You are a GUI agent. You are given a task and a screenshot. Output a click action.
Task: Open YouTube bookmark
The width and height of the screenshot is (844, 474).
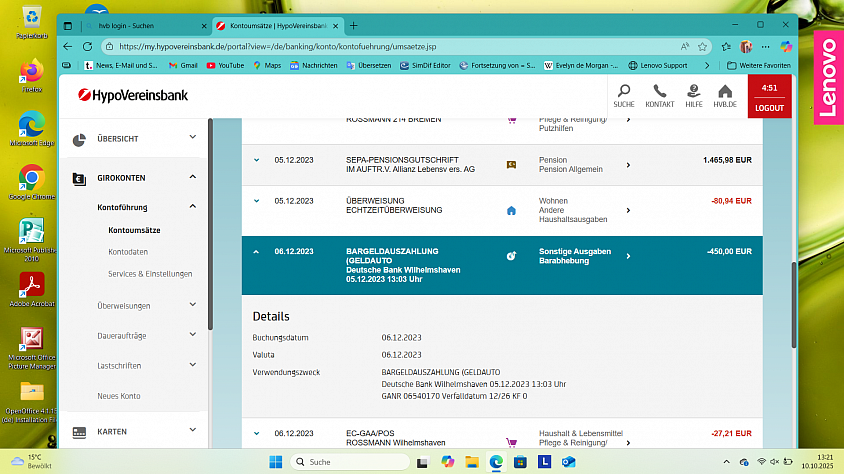[x=225, y=66]
